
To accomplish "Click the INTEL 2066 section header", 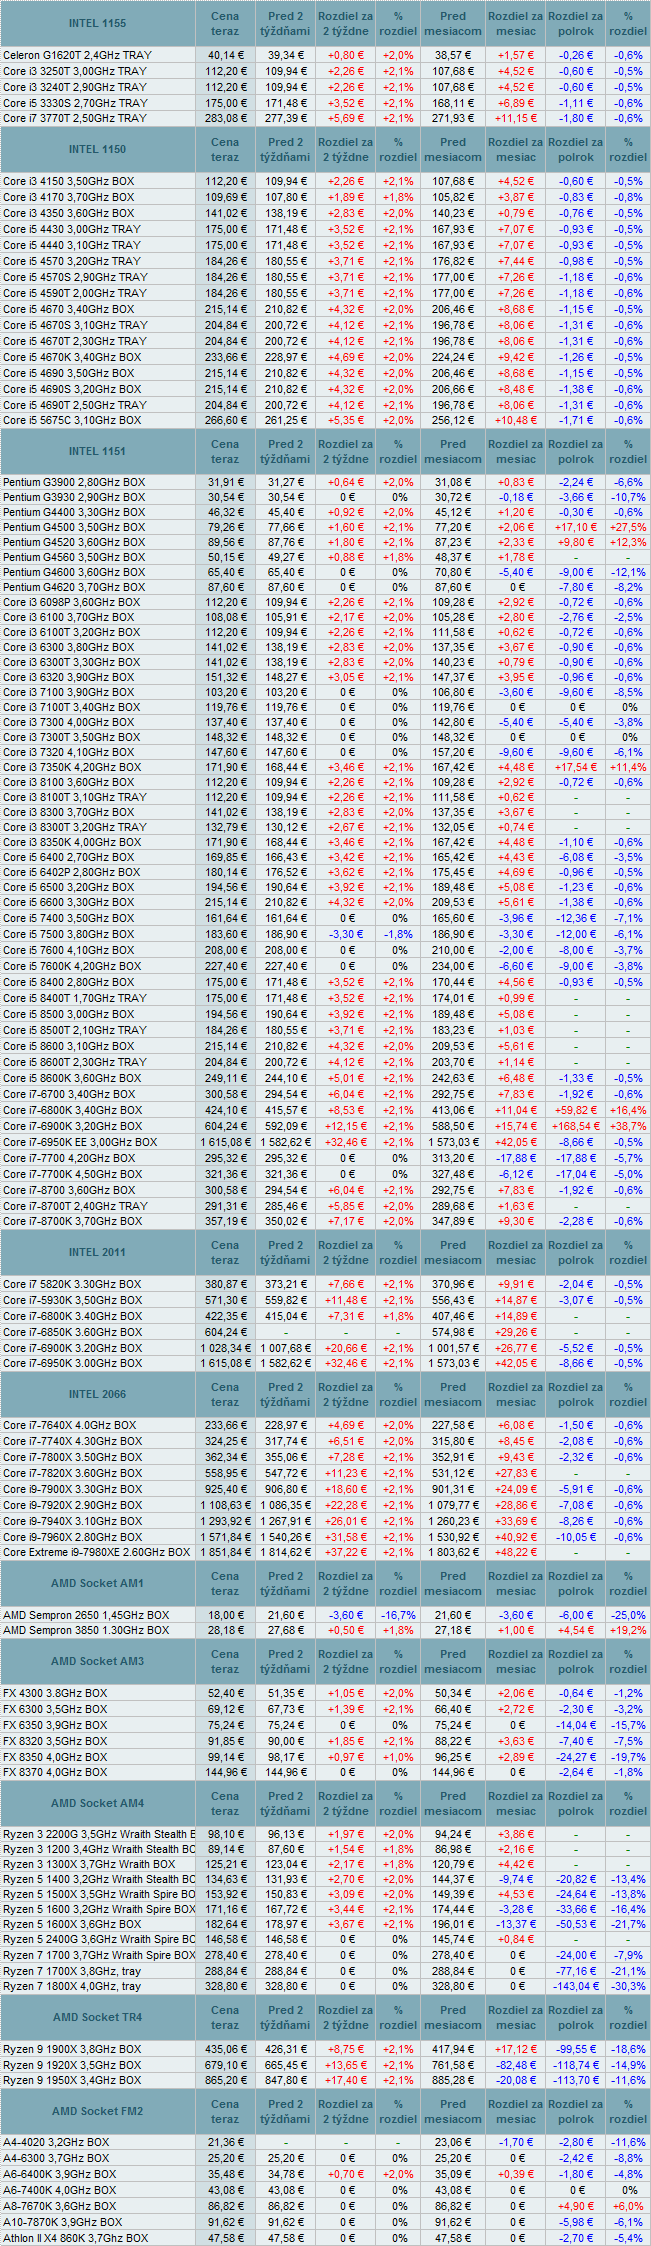I will point(98,1394).
